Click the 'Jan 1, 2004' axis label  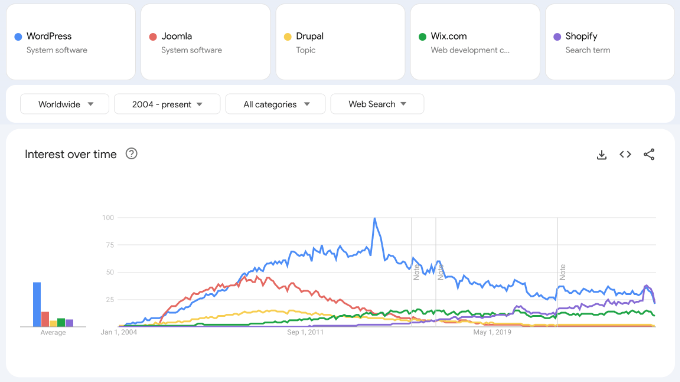[119, 332]
